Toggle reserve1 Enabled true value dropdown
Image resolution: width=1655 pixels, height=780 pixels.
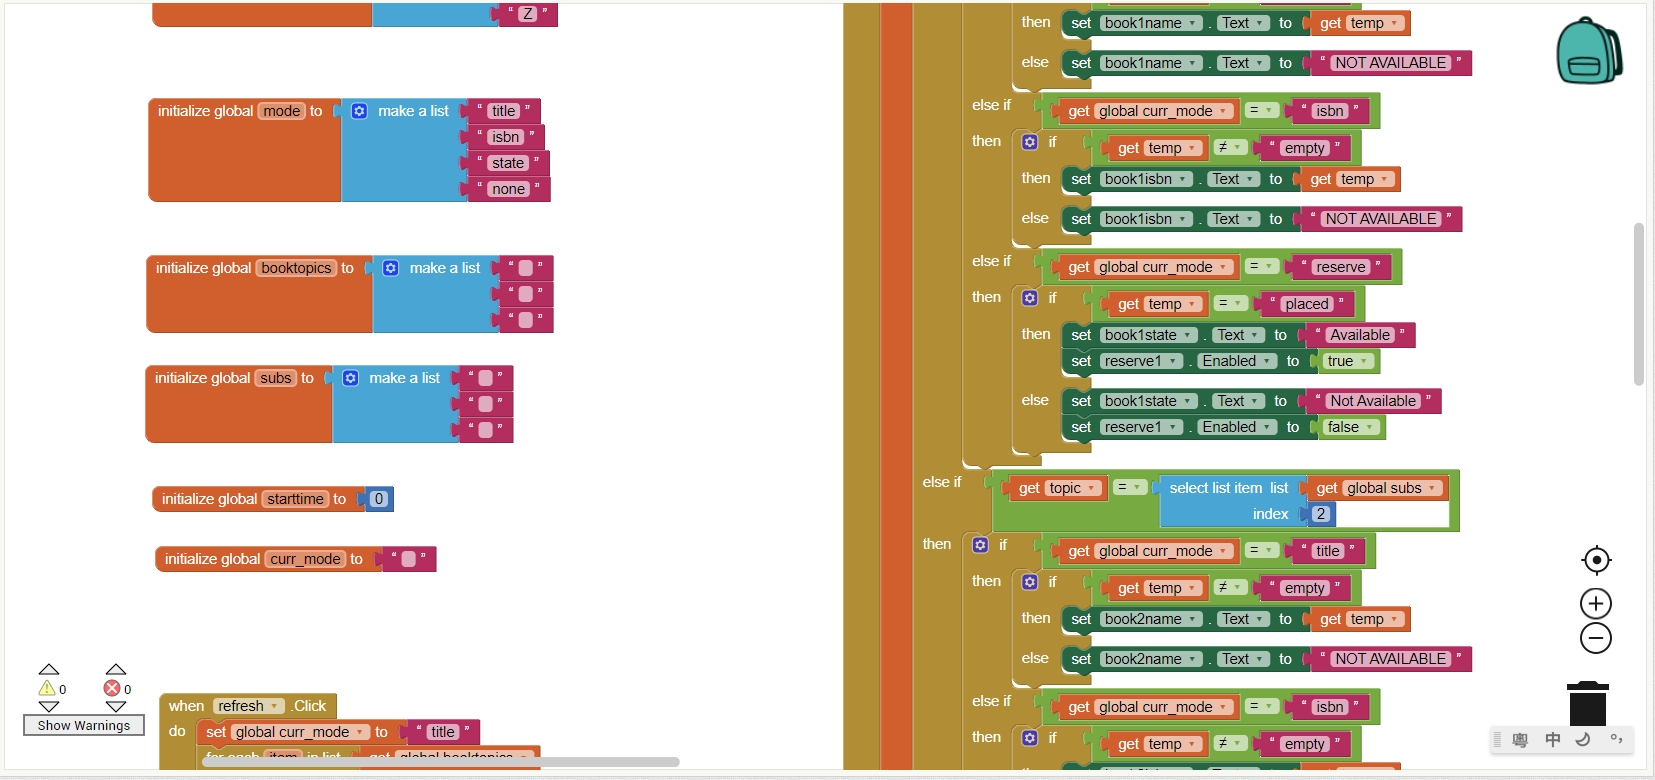point(1363,361)
